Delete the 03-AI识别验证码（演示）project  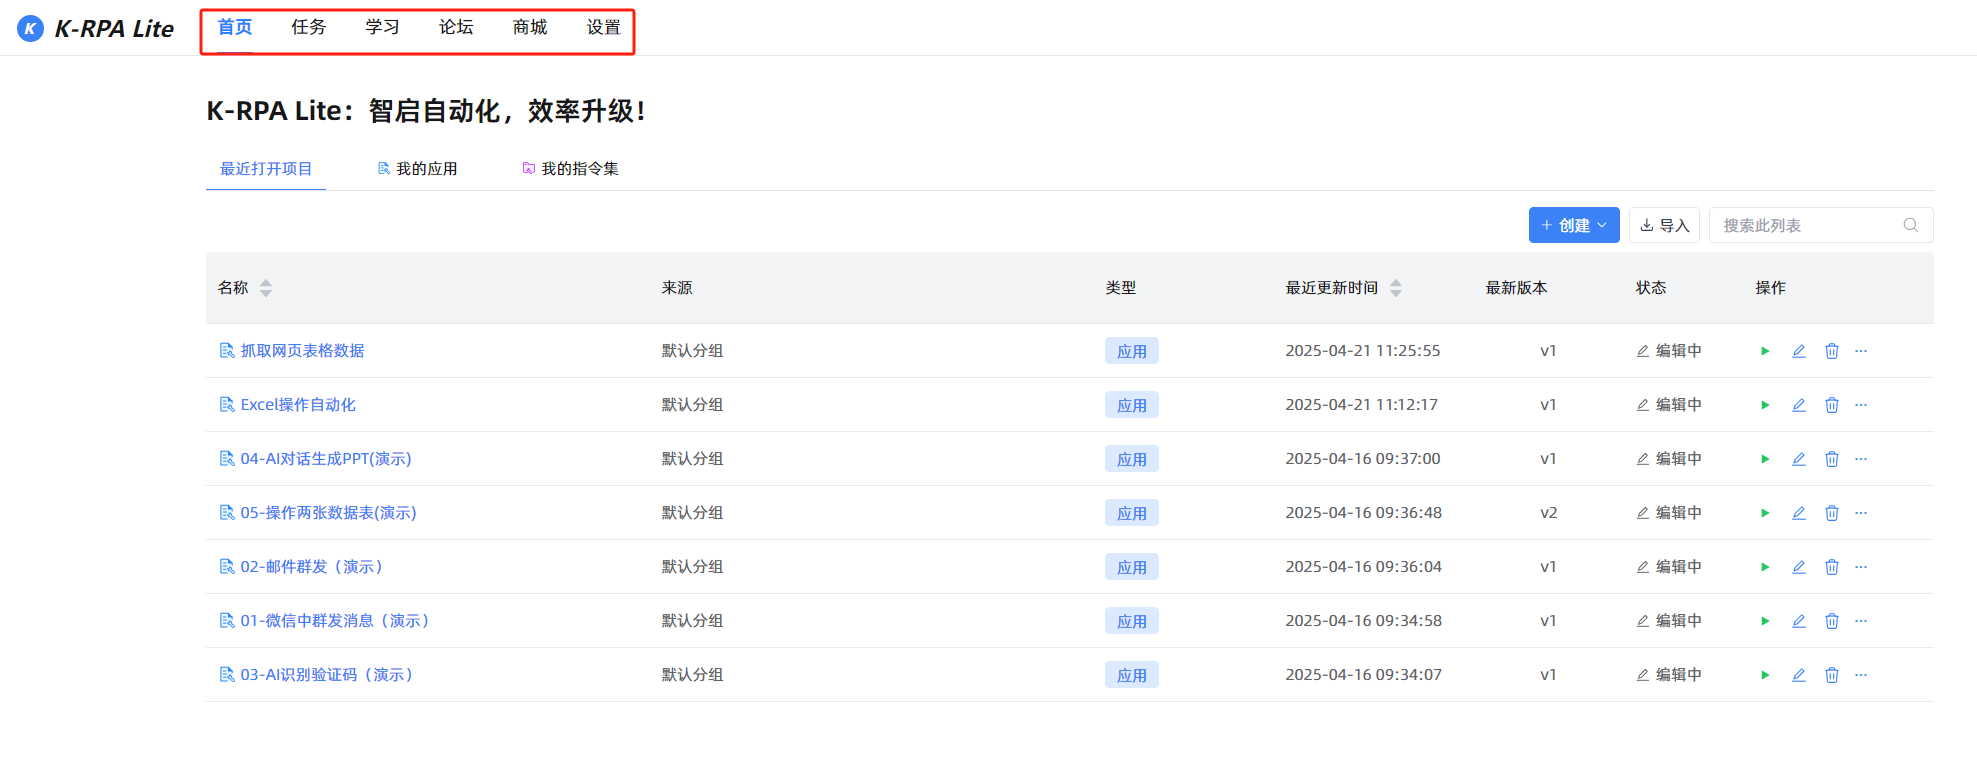[x=1831, y=675]
